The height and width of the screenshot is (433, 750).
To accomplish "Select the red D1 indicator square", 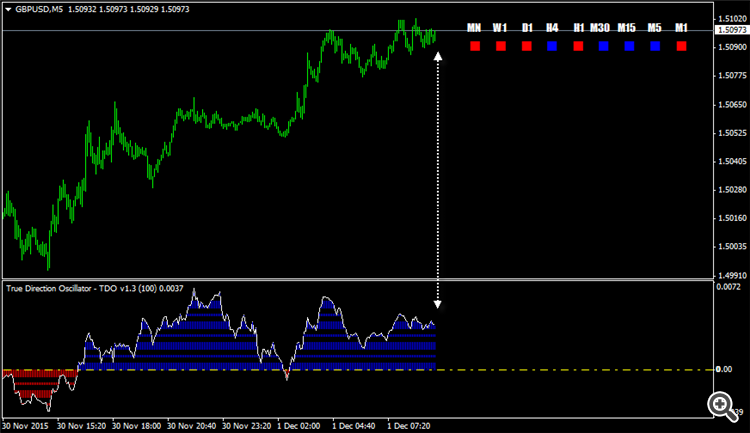I will 527,46.
